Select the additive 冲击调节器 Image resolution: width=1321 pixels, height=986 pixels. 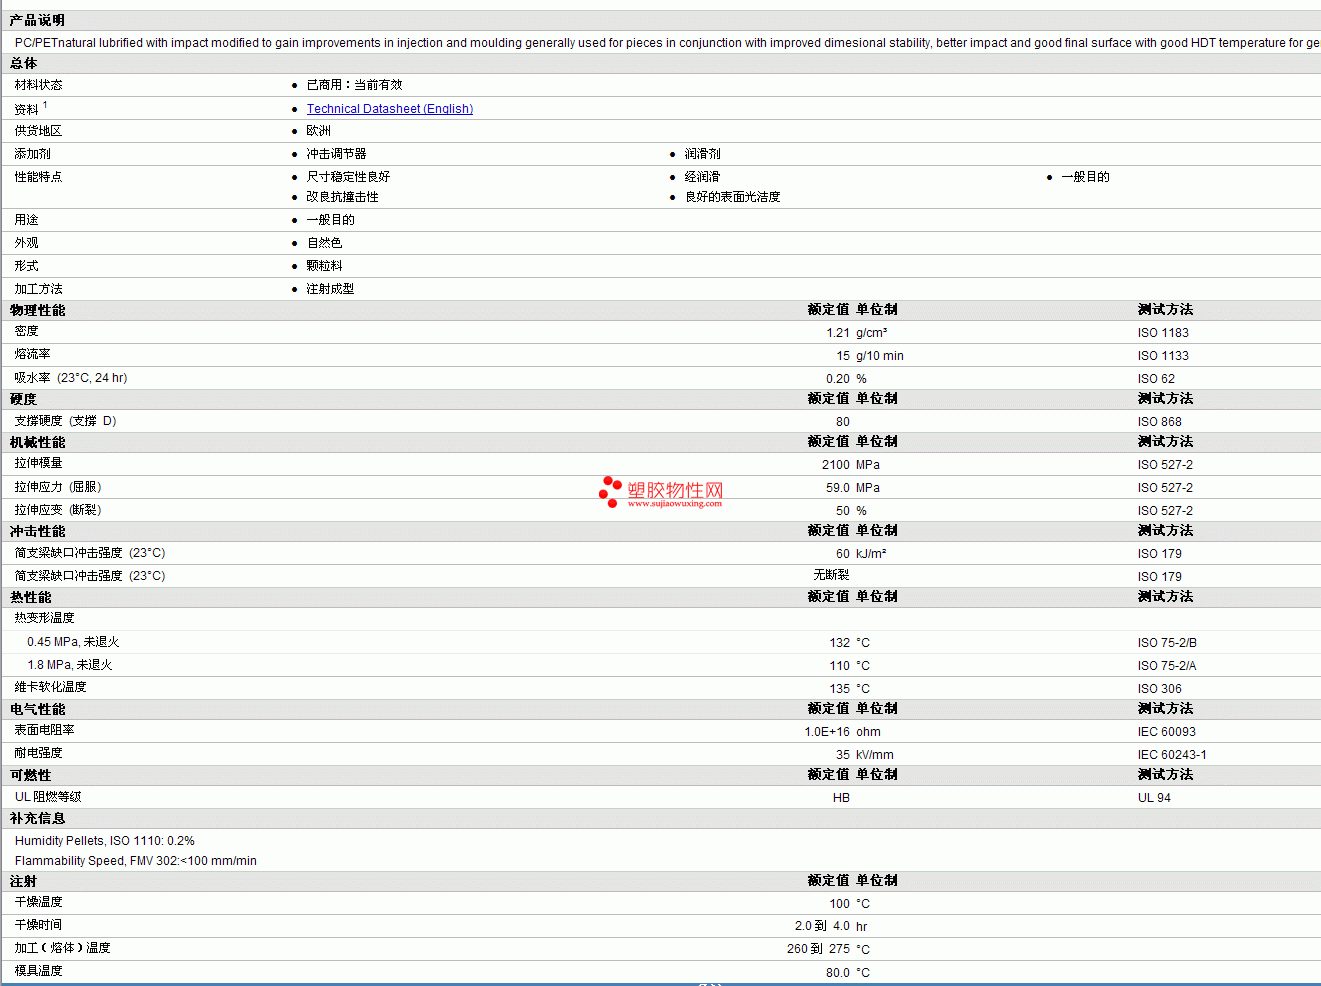tap(337, 154)
